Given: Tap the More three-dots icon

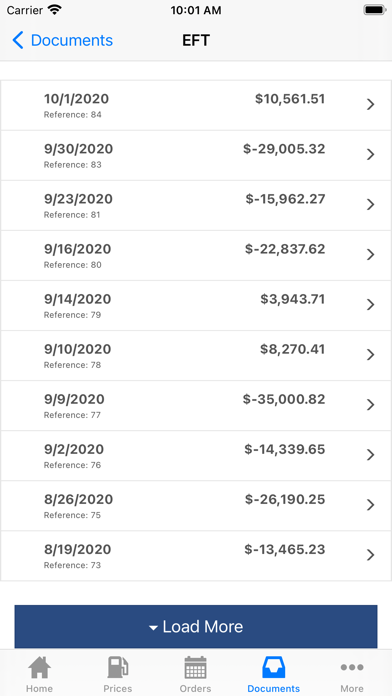Looking at the screenshot, I should coord(352,667).
